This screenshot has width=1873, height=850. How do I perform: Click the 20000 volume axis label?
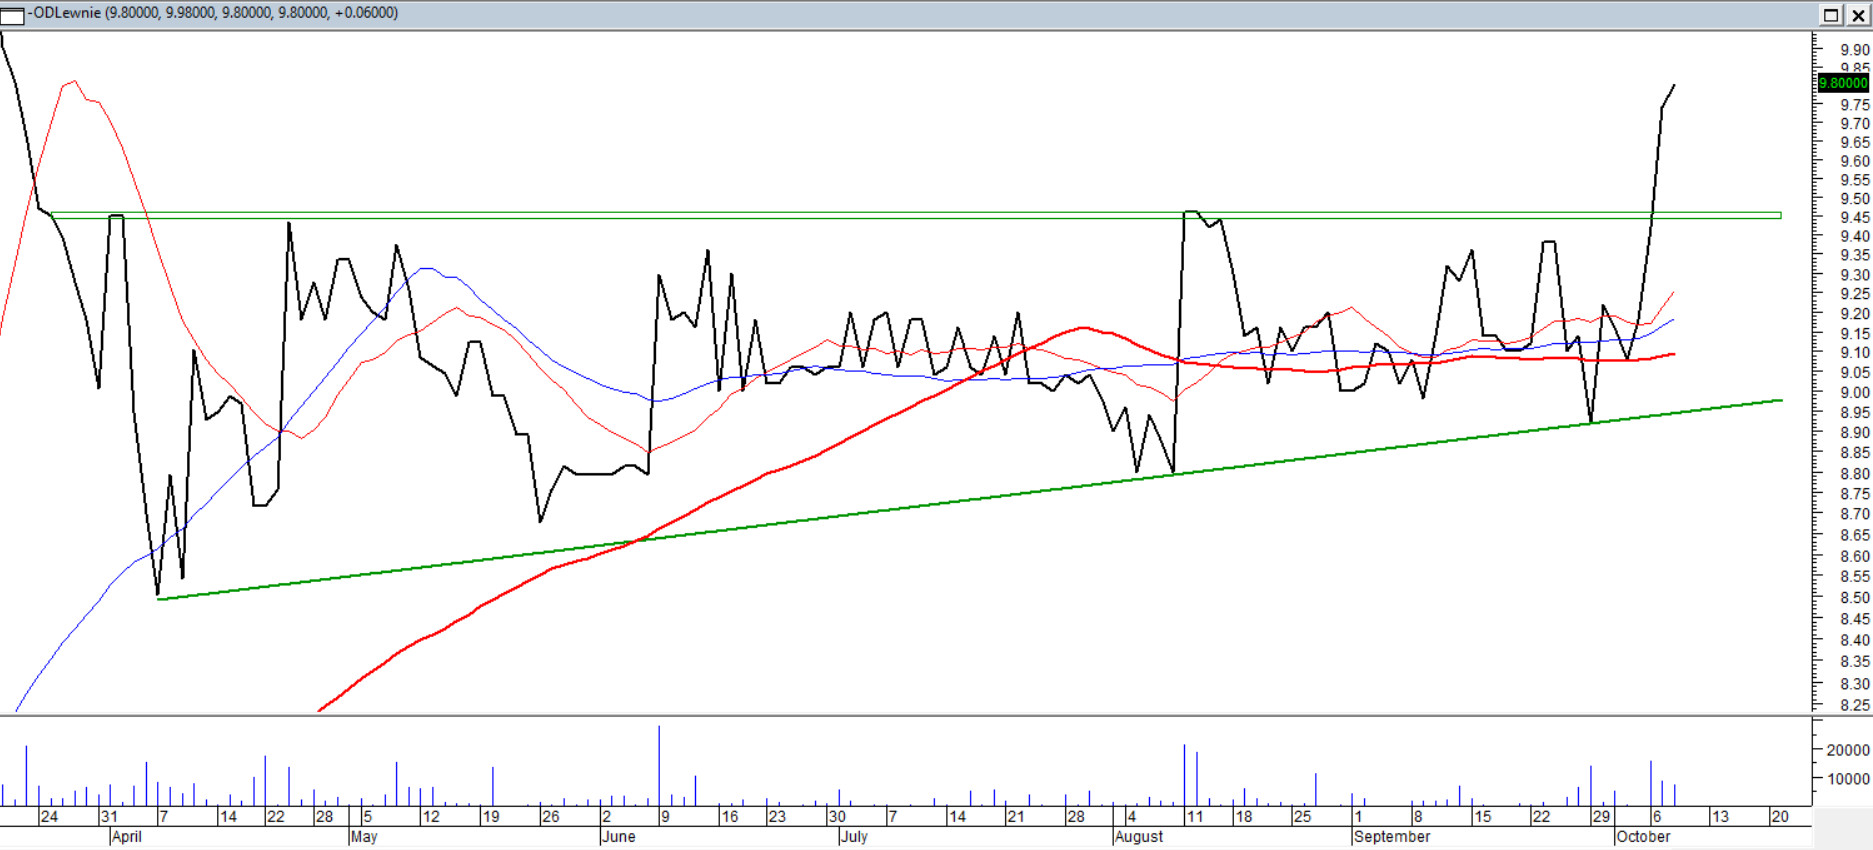[x=1848, y=750]
